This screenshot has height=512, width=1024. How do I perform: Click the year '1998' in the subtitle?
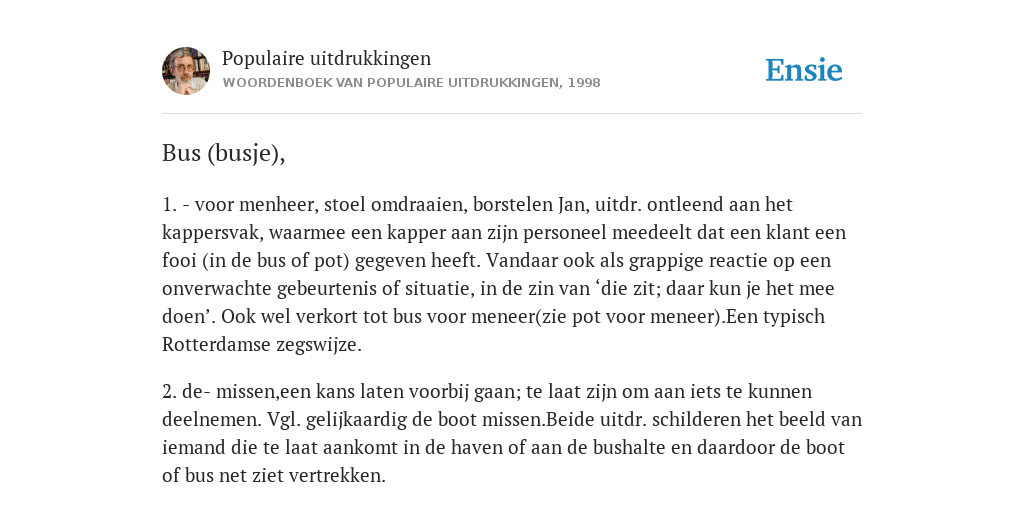(584, 83)
